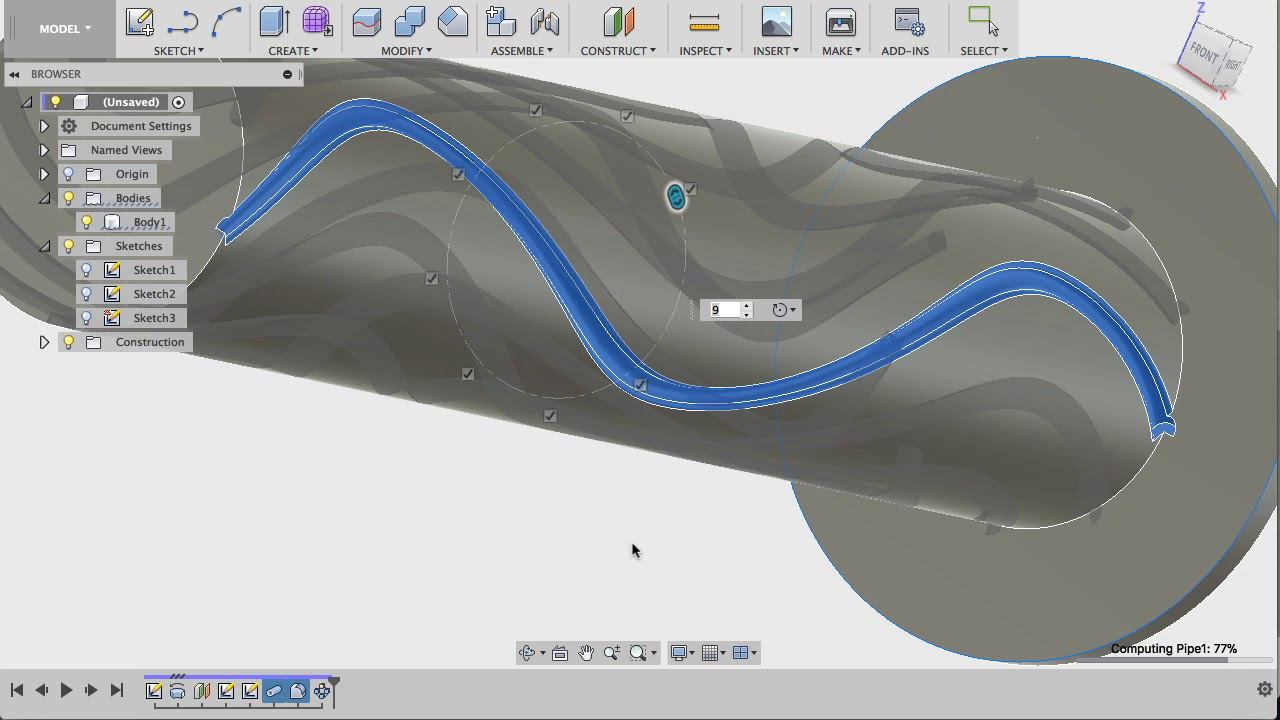This screenshot has height=720, width=1280.
Task: Toggle visibility of the Bodies folder
Action: (69, 198)
